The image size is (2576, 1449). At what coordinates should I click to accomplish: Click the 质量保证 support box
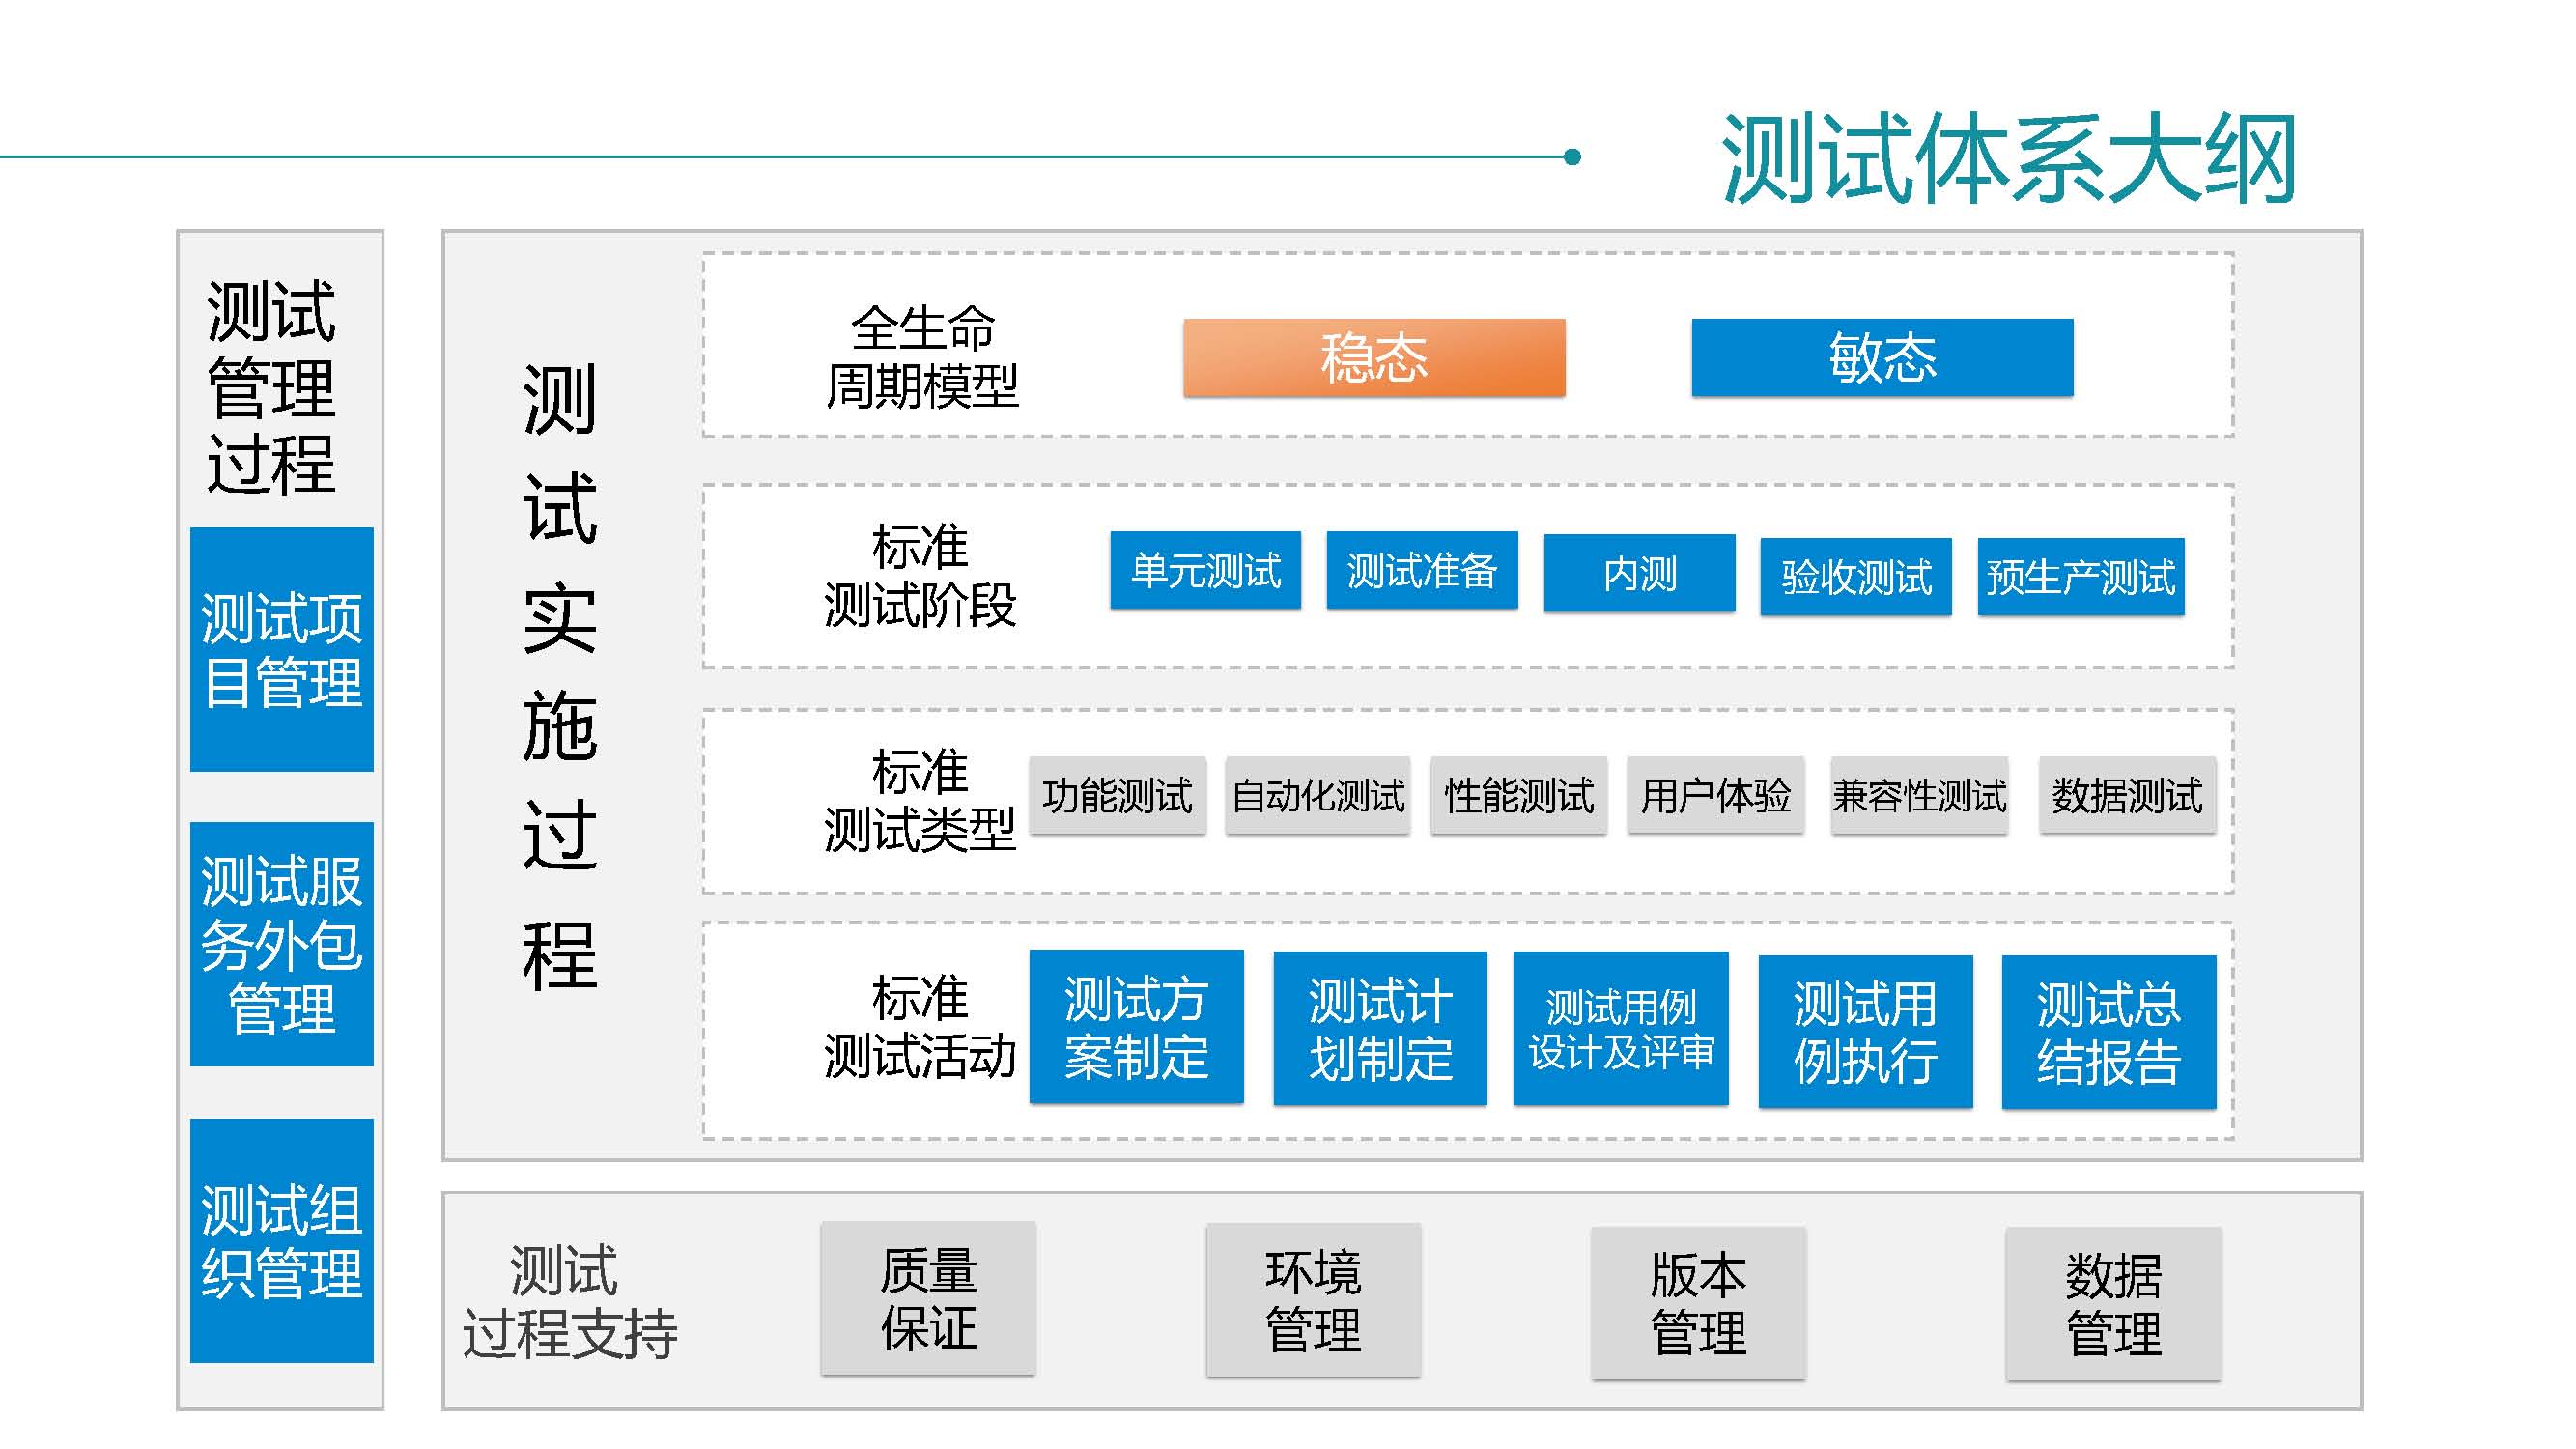(x=927, y=1299)
